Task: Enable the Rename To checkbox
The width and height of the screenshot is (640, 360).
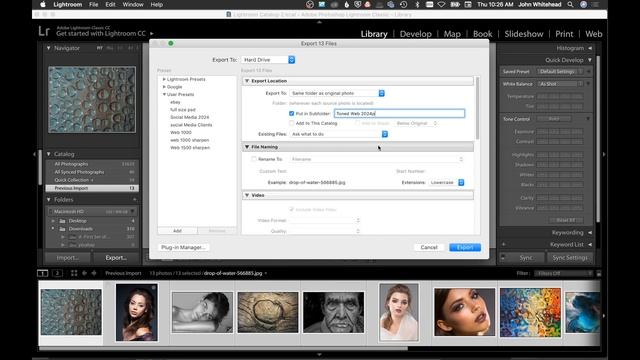Action: click(x=254, y=159)
